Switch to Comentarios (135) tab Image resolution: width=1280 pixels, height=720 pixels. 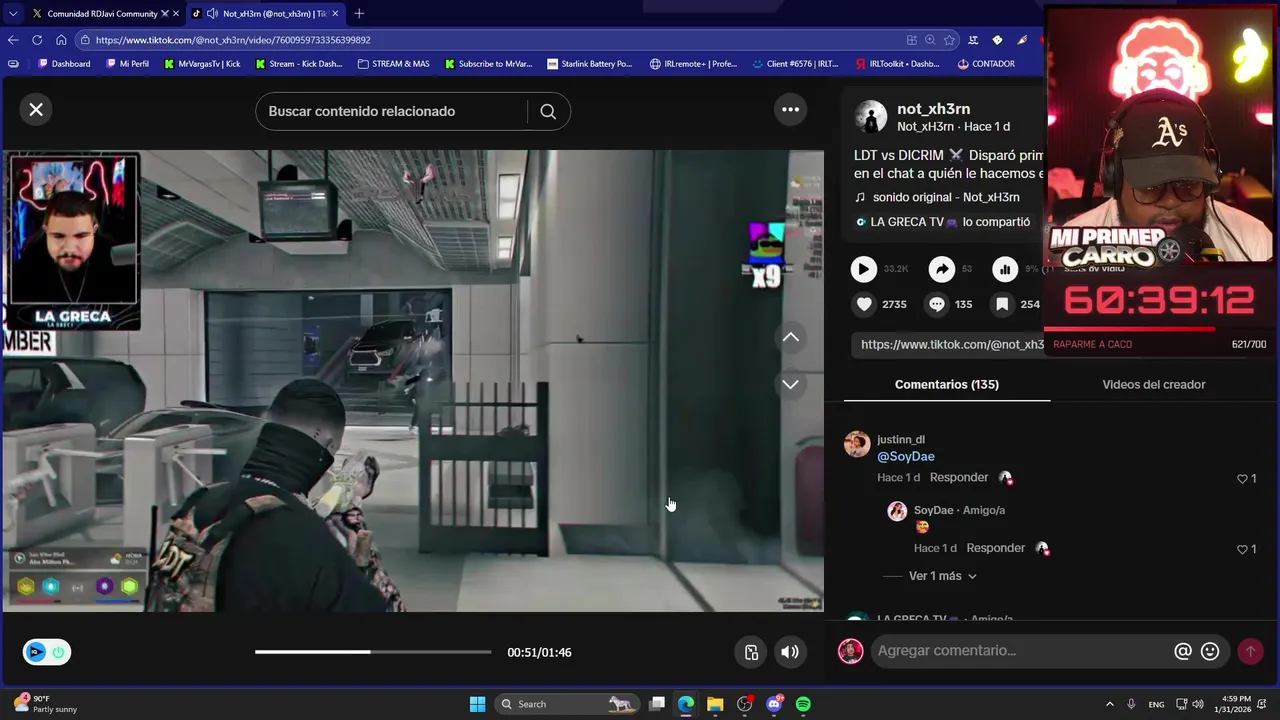click(947, 384)
